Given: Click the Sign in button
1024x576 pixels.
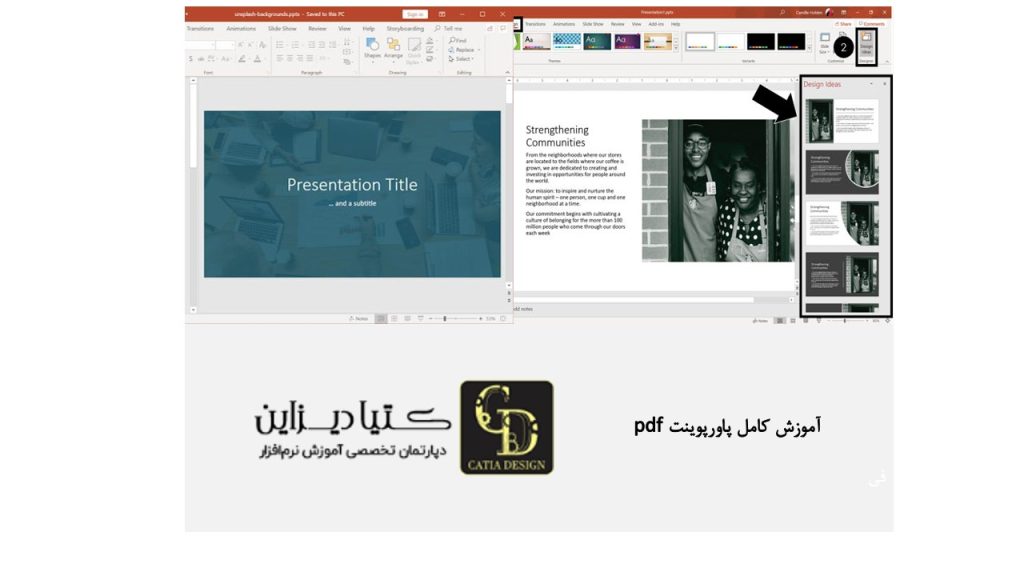Looking at the screenshot, I should 416,13.
